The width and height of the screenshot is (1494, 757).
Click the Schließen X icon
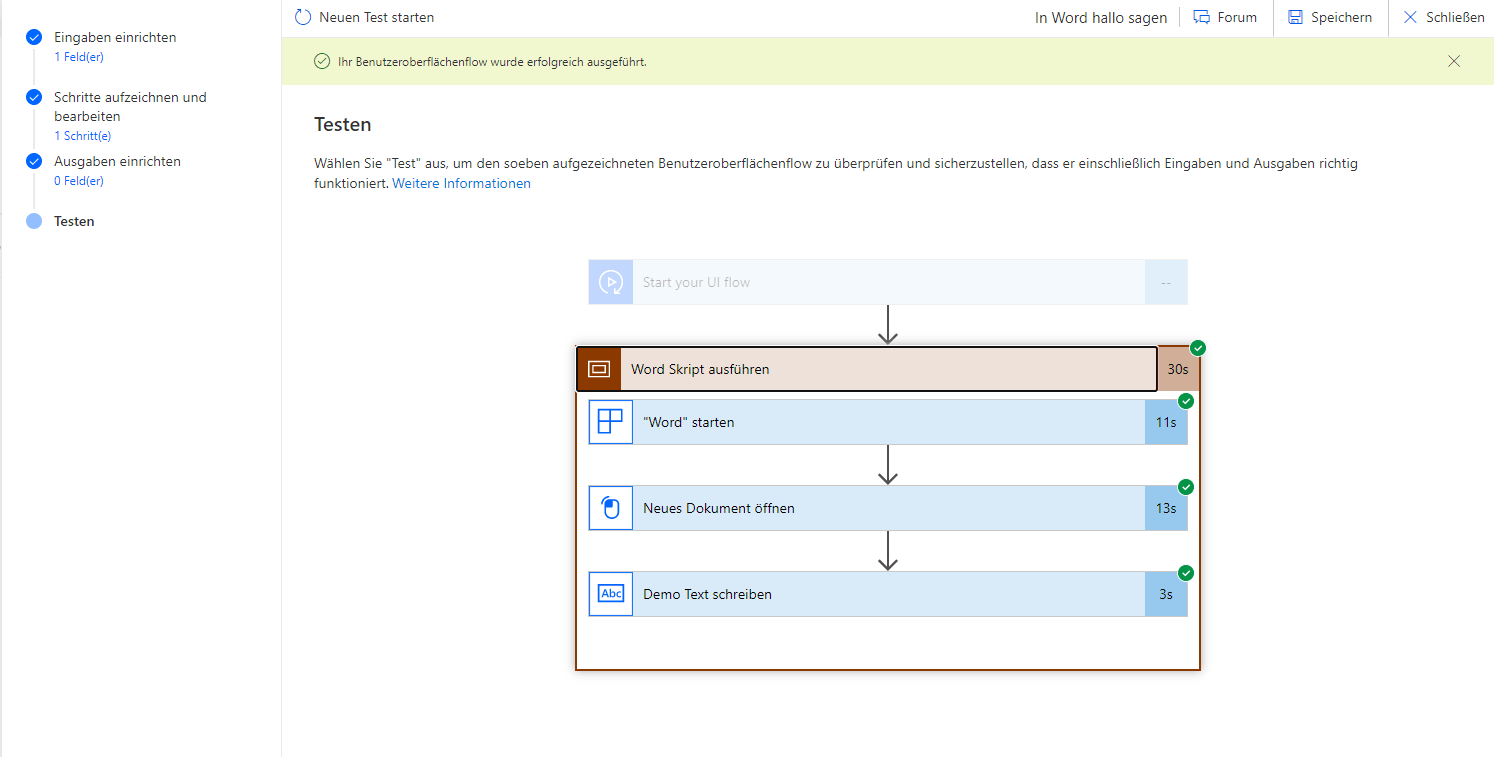1411,17
